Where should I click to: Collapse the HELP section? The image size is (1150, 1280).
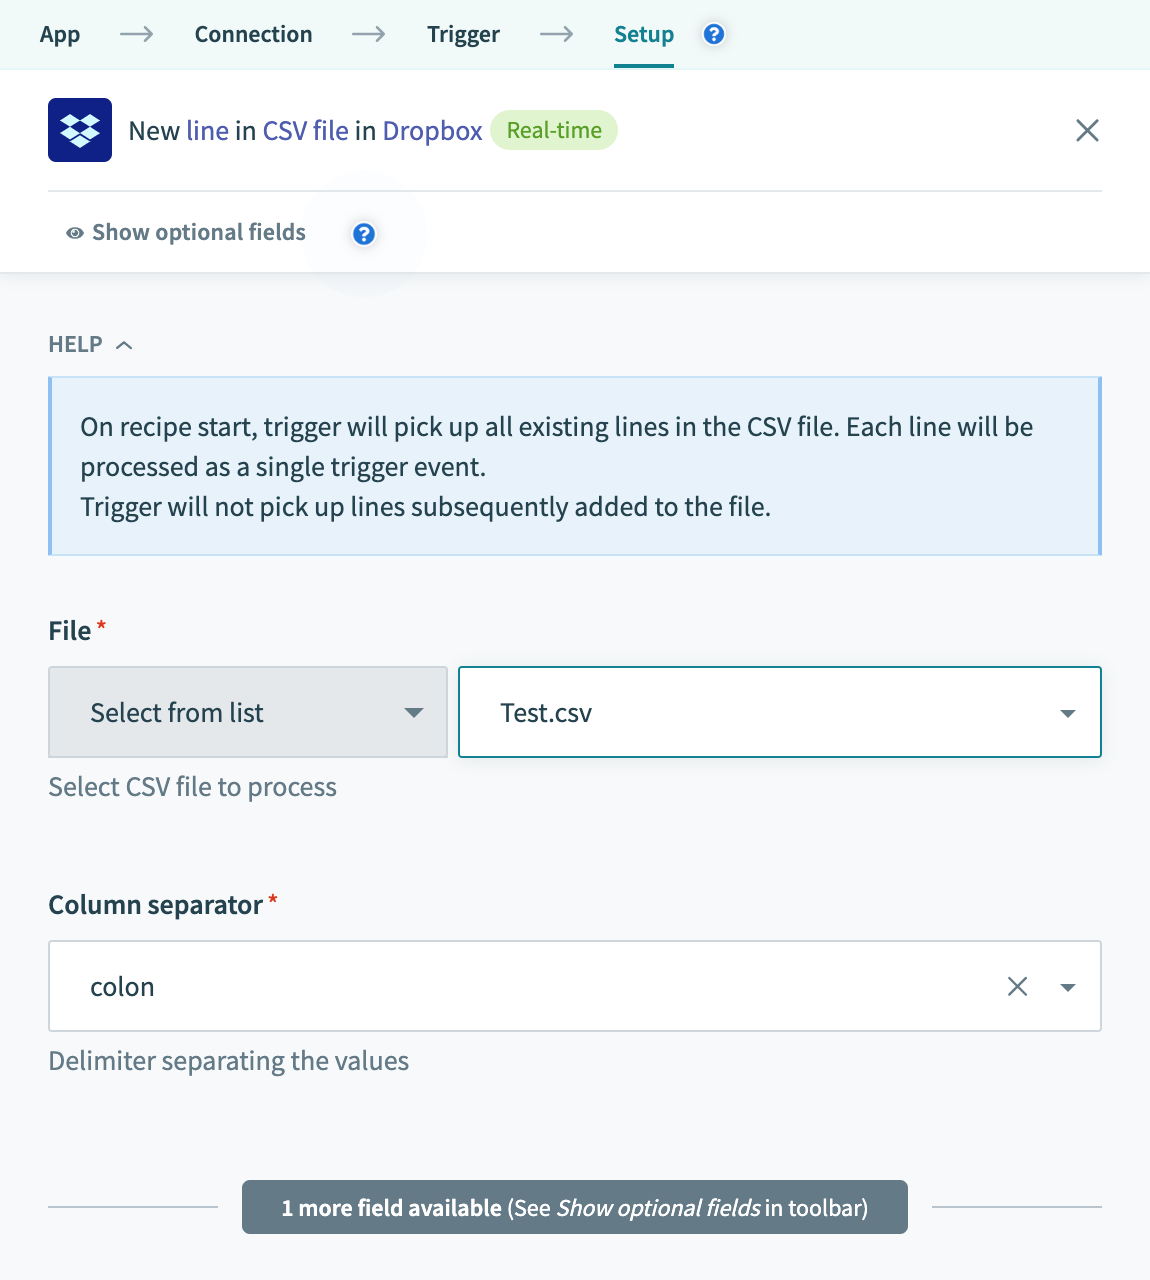click(125, 344)
